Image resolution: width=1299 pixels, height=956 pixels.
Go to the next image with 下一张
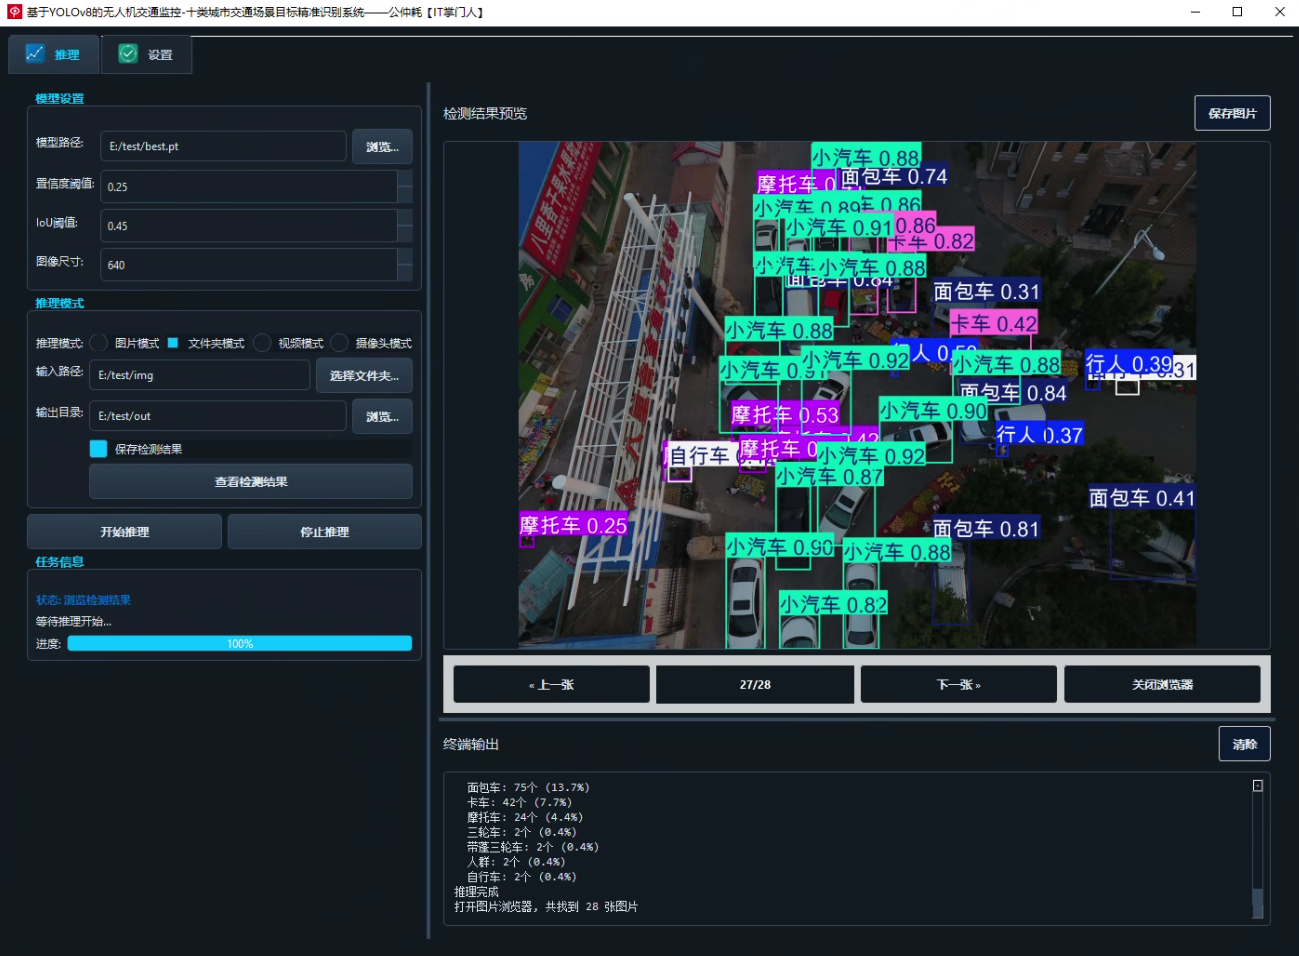(x=959, y=685)
